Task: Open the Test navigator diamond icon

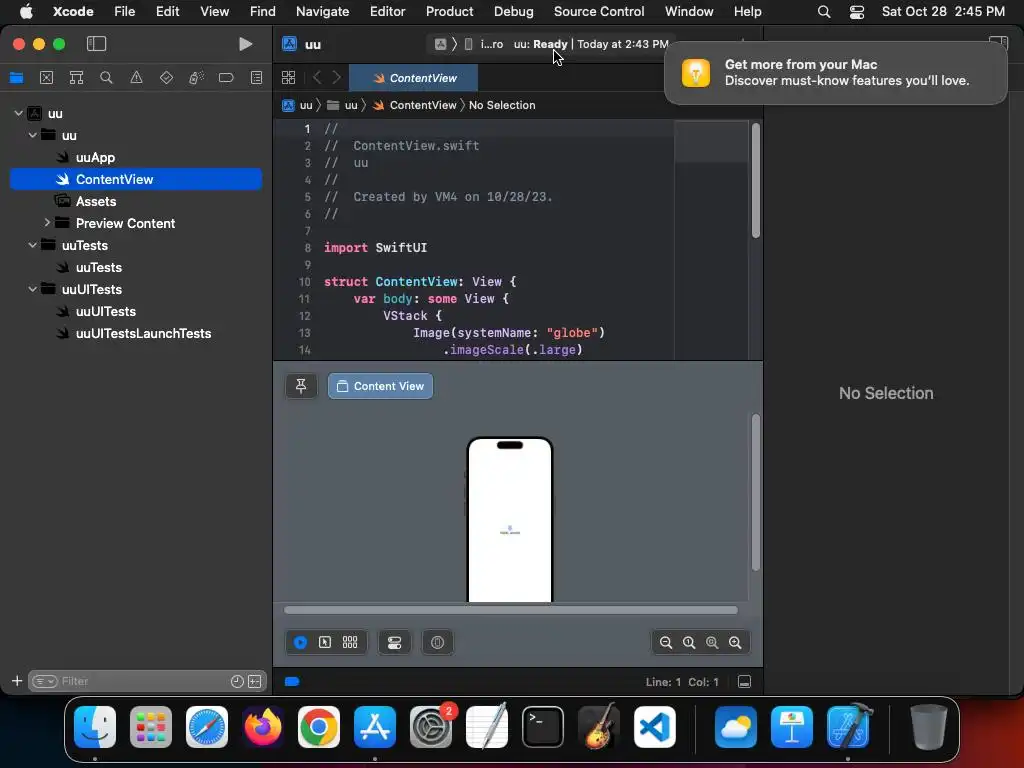Action: pyautogui.click(x=167, y=78)
